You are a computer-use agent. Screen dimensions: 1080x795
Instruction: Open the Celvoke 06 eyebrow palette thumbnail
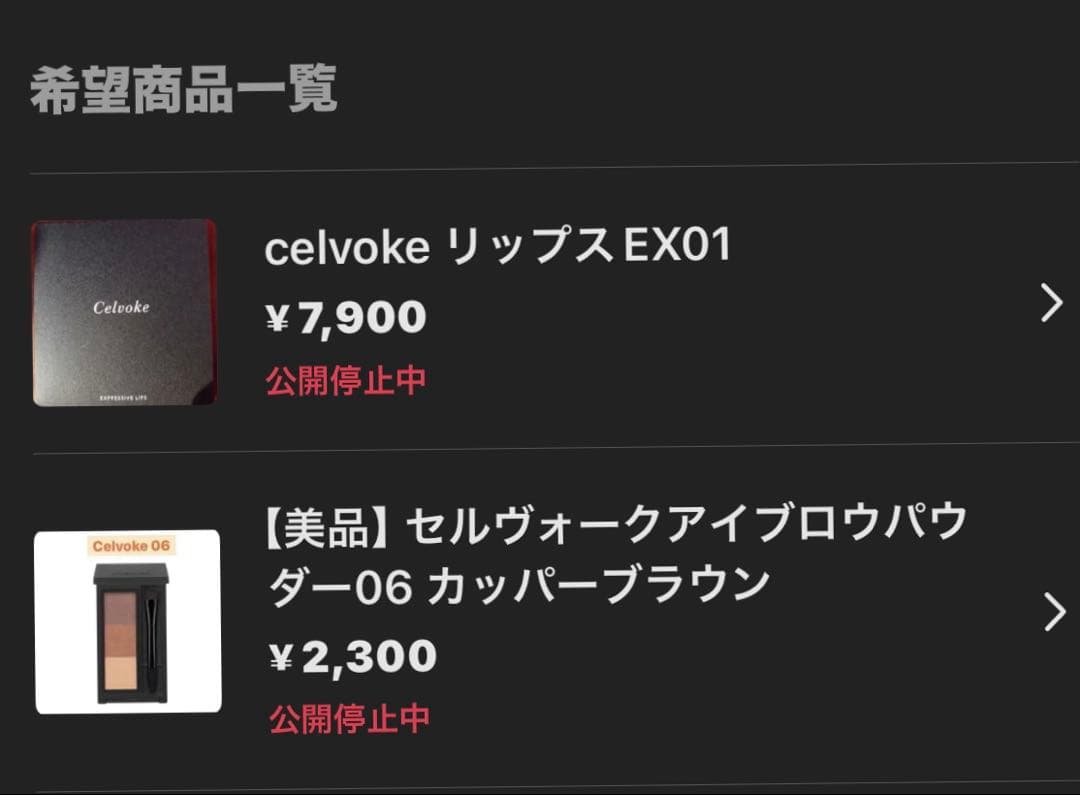(128, 621)
